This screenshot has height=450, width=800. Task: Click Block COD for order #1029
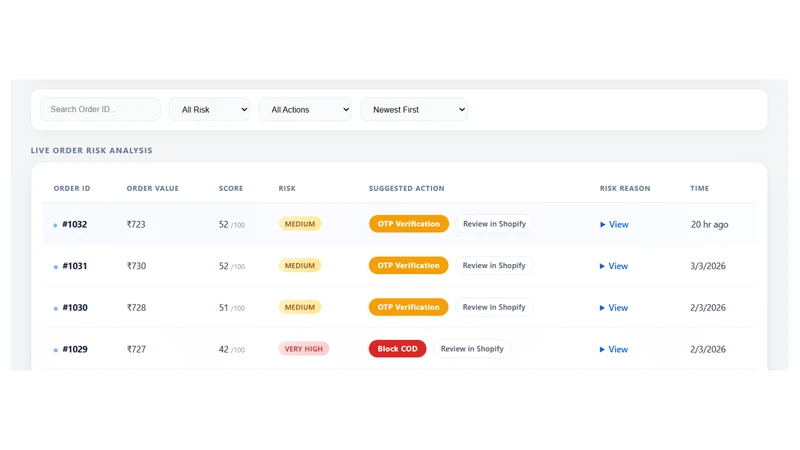(x=397, y=349)
